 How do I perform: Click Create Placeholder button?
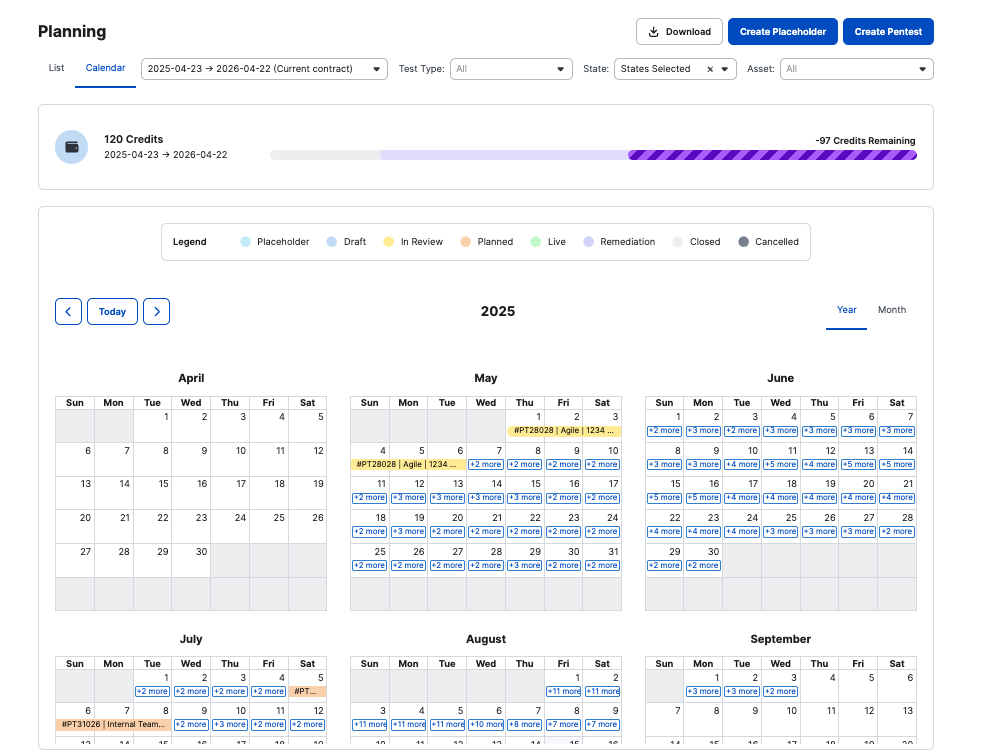pos(783,32)
